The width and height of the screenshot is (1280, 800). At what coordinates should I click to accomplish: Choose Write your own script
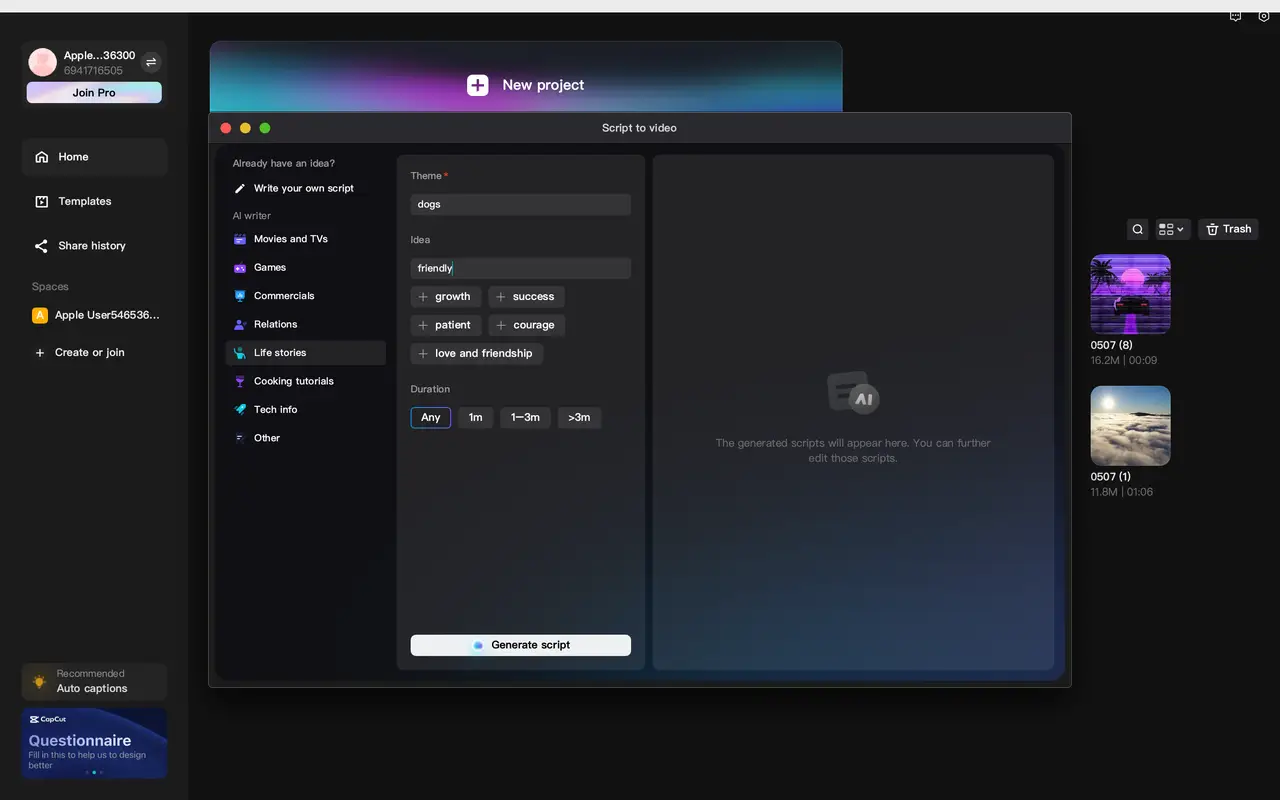(305, 188)
